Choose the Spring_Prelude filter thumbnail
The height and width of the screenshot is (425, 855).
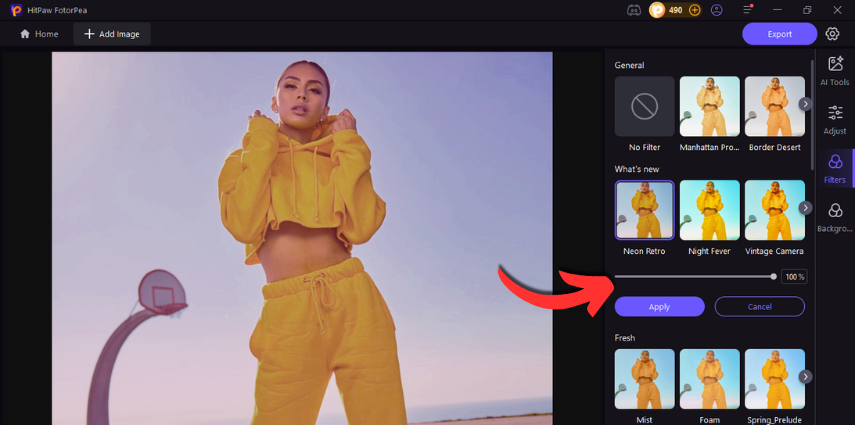pos(774,379)
